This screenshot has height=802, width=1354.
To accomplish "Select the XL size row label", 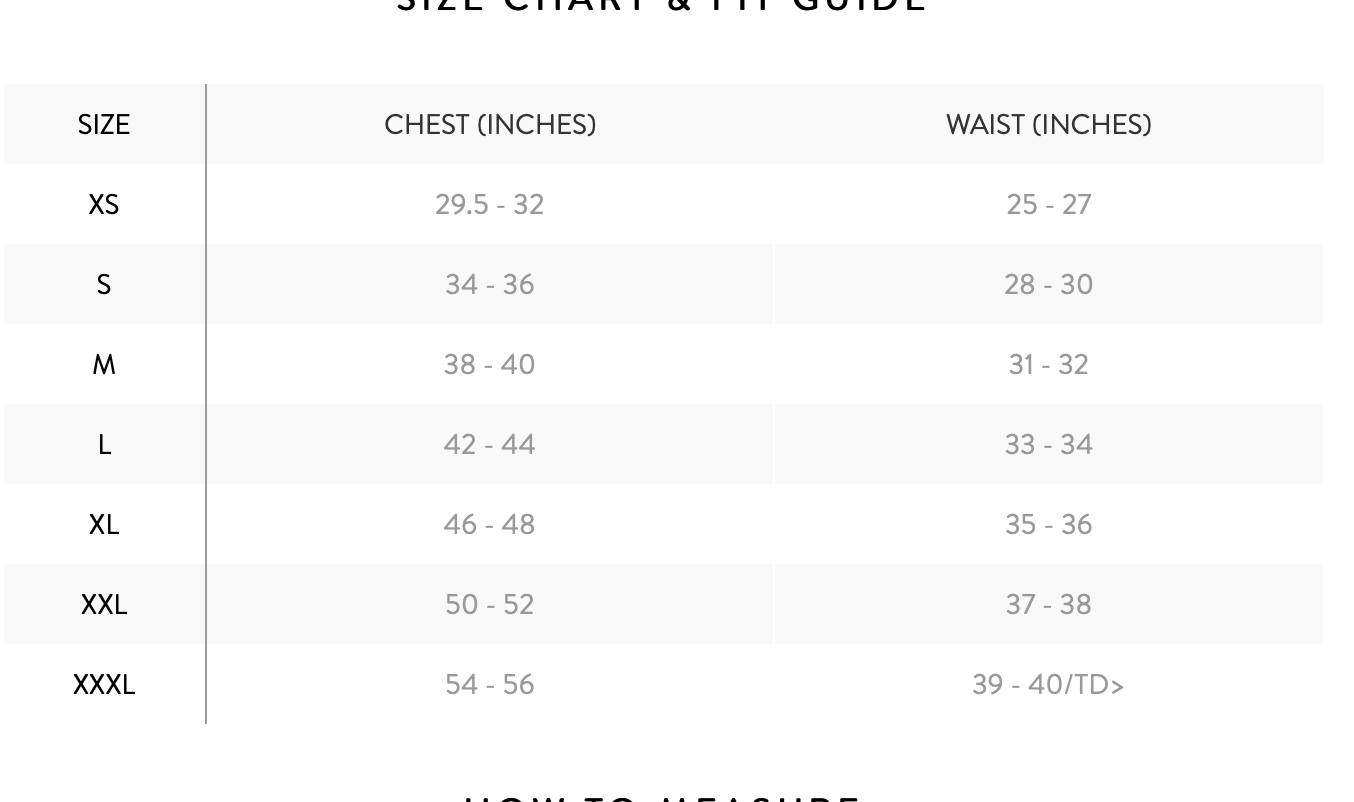I will coord(104,525).
